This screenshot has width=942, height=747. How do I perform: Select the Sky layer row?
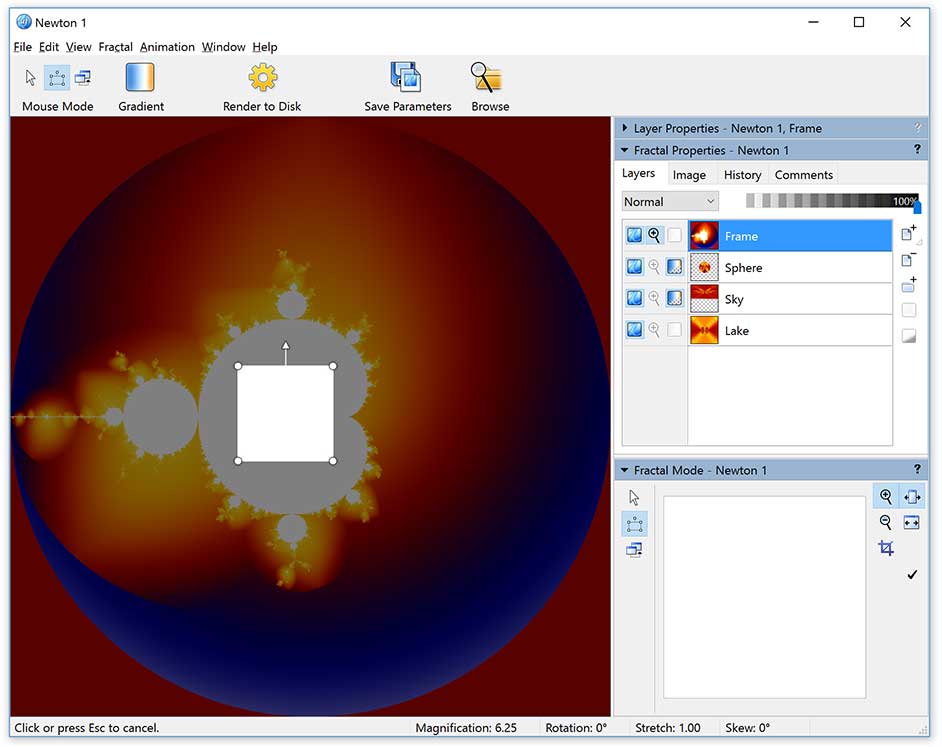pyautogui.click(x=790, y=299)
